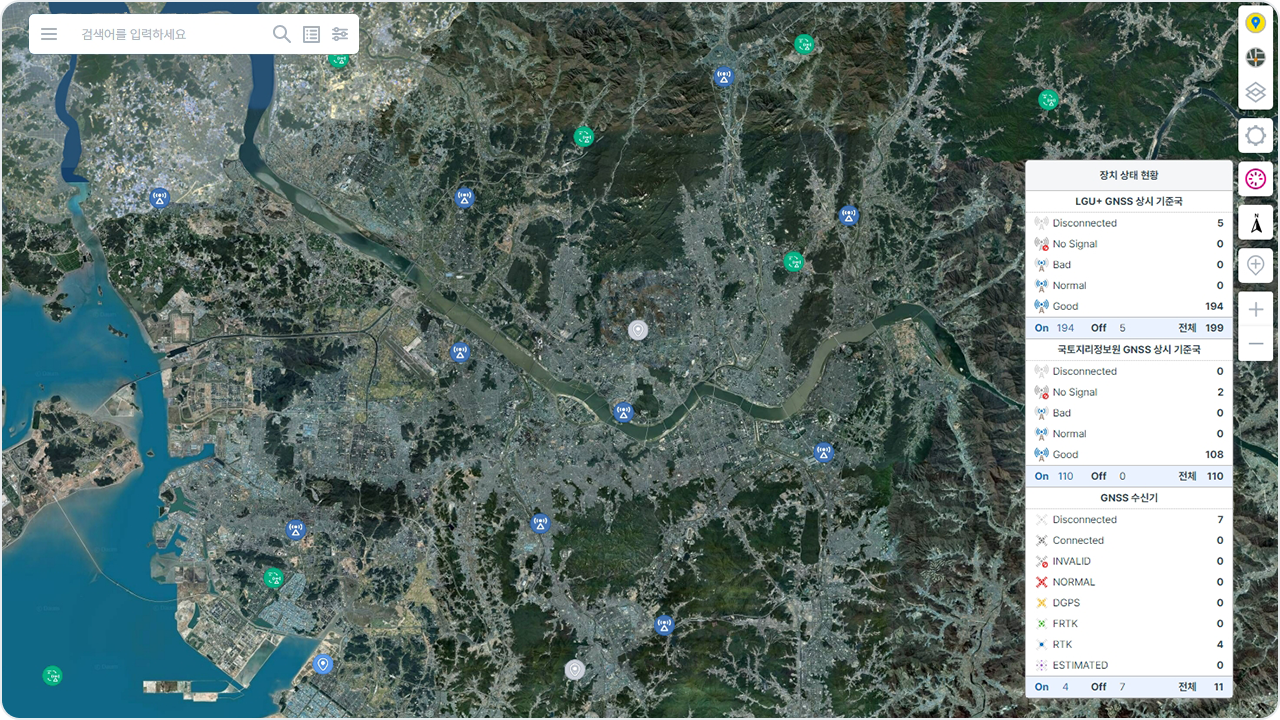Select the GNSS 수신기 section header

click(1129, 497)
